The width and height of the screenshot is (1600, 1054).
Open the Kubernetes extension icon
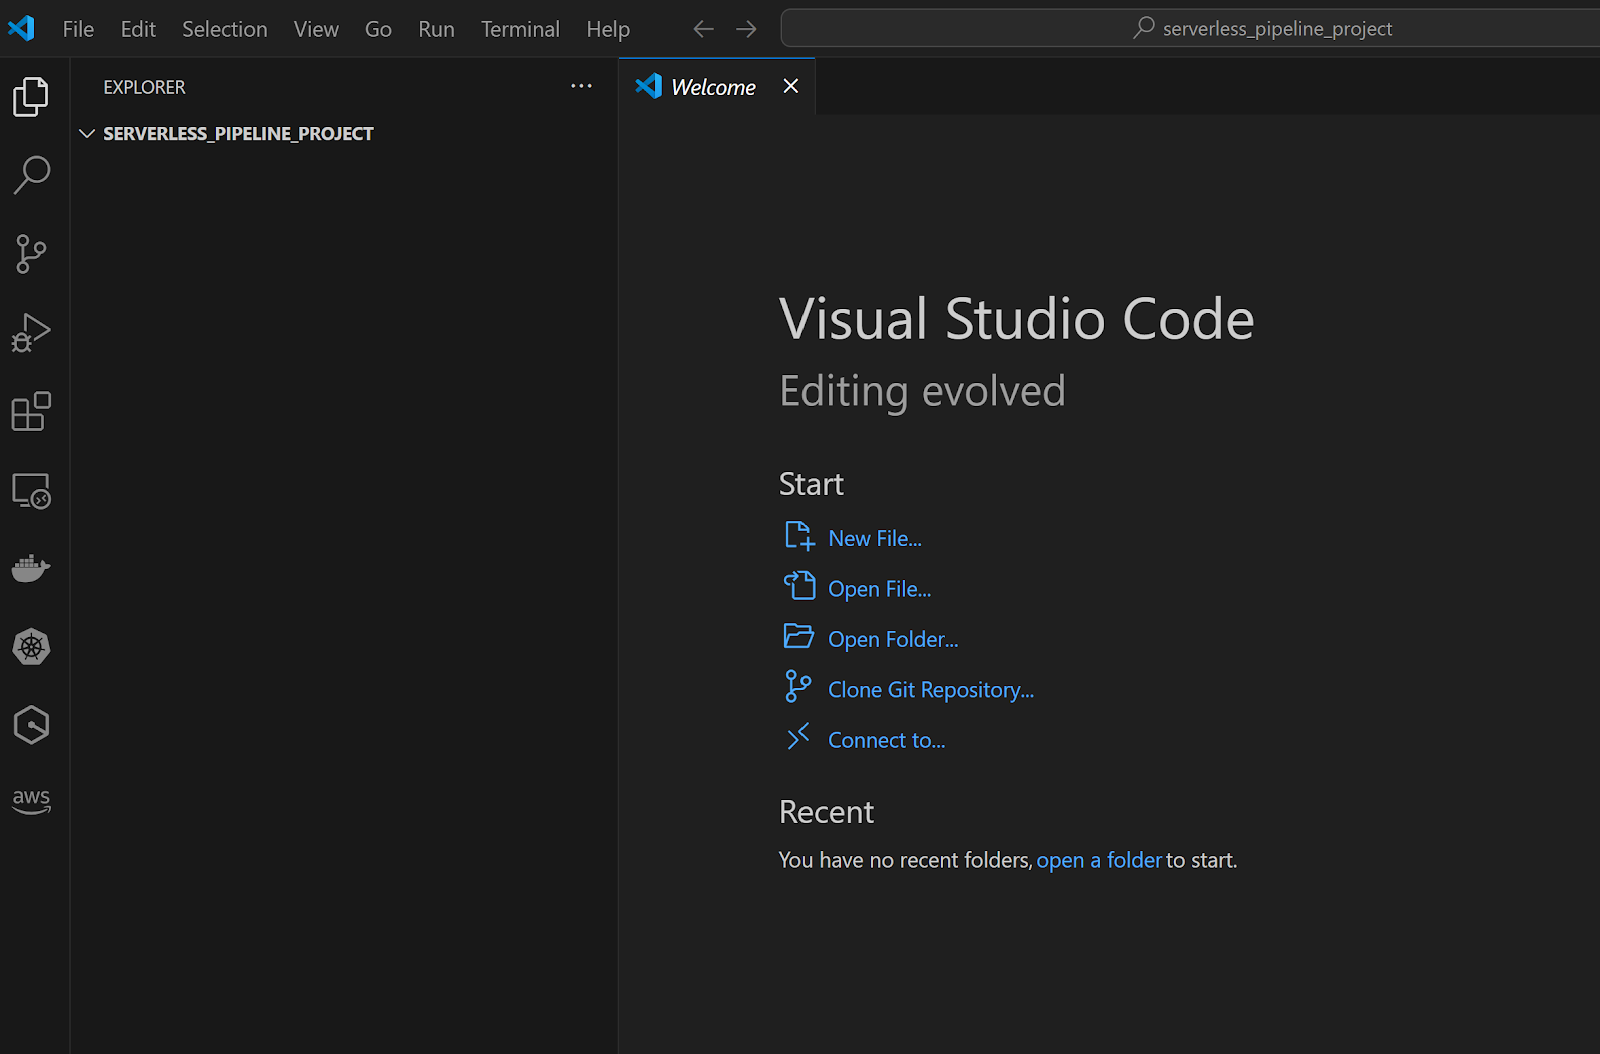31,647
